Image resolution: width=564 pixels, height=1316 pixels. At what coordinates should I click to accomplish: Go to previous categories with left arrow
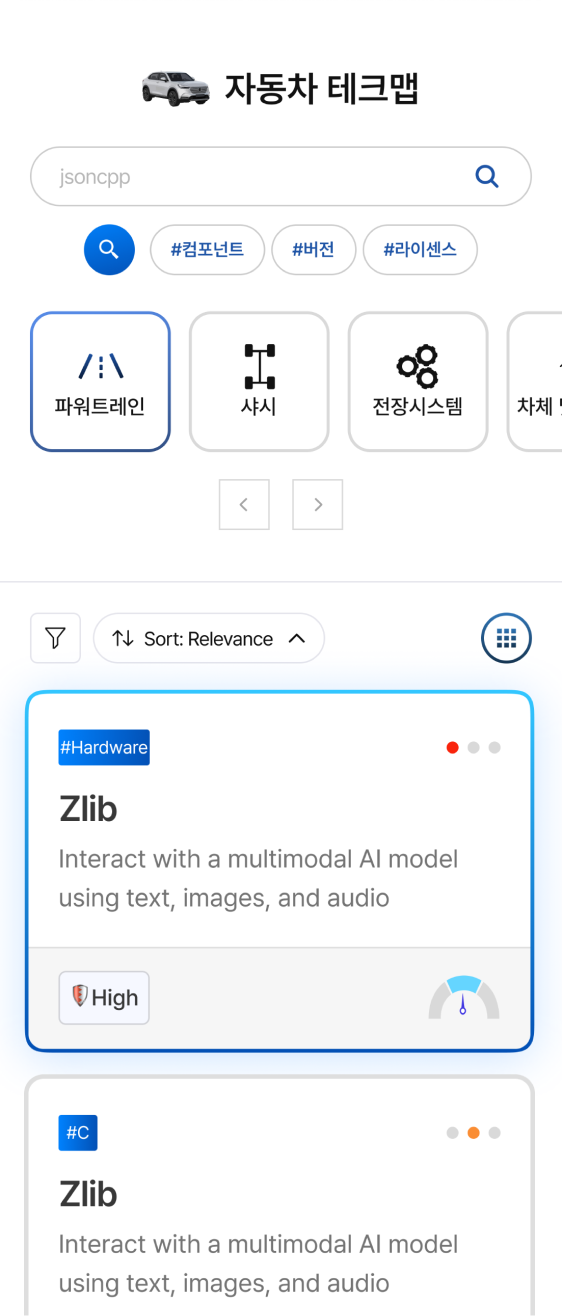[244, 505]
